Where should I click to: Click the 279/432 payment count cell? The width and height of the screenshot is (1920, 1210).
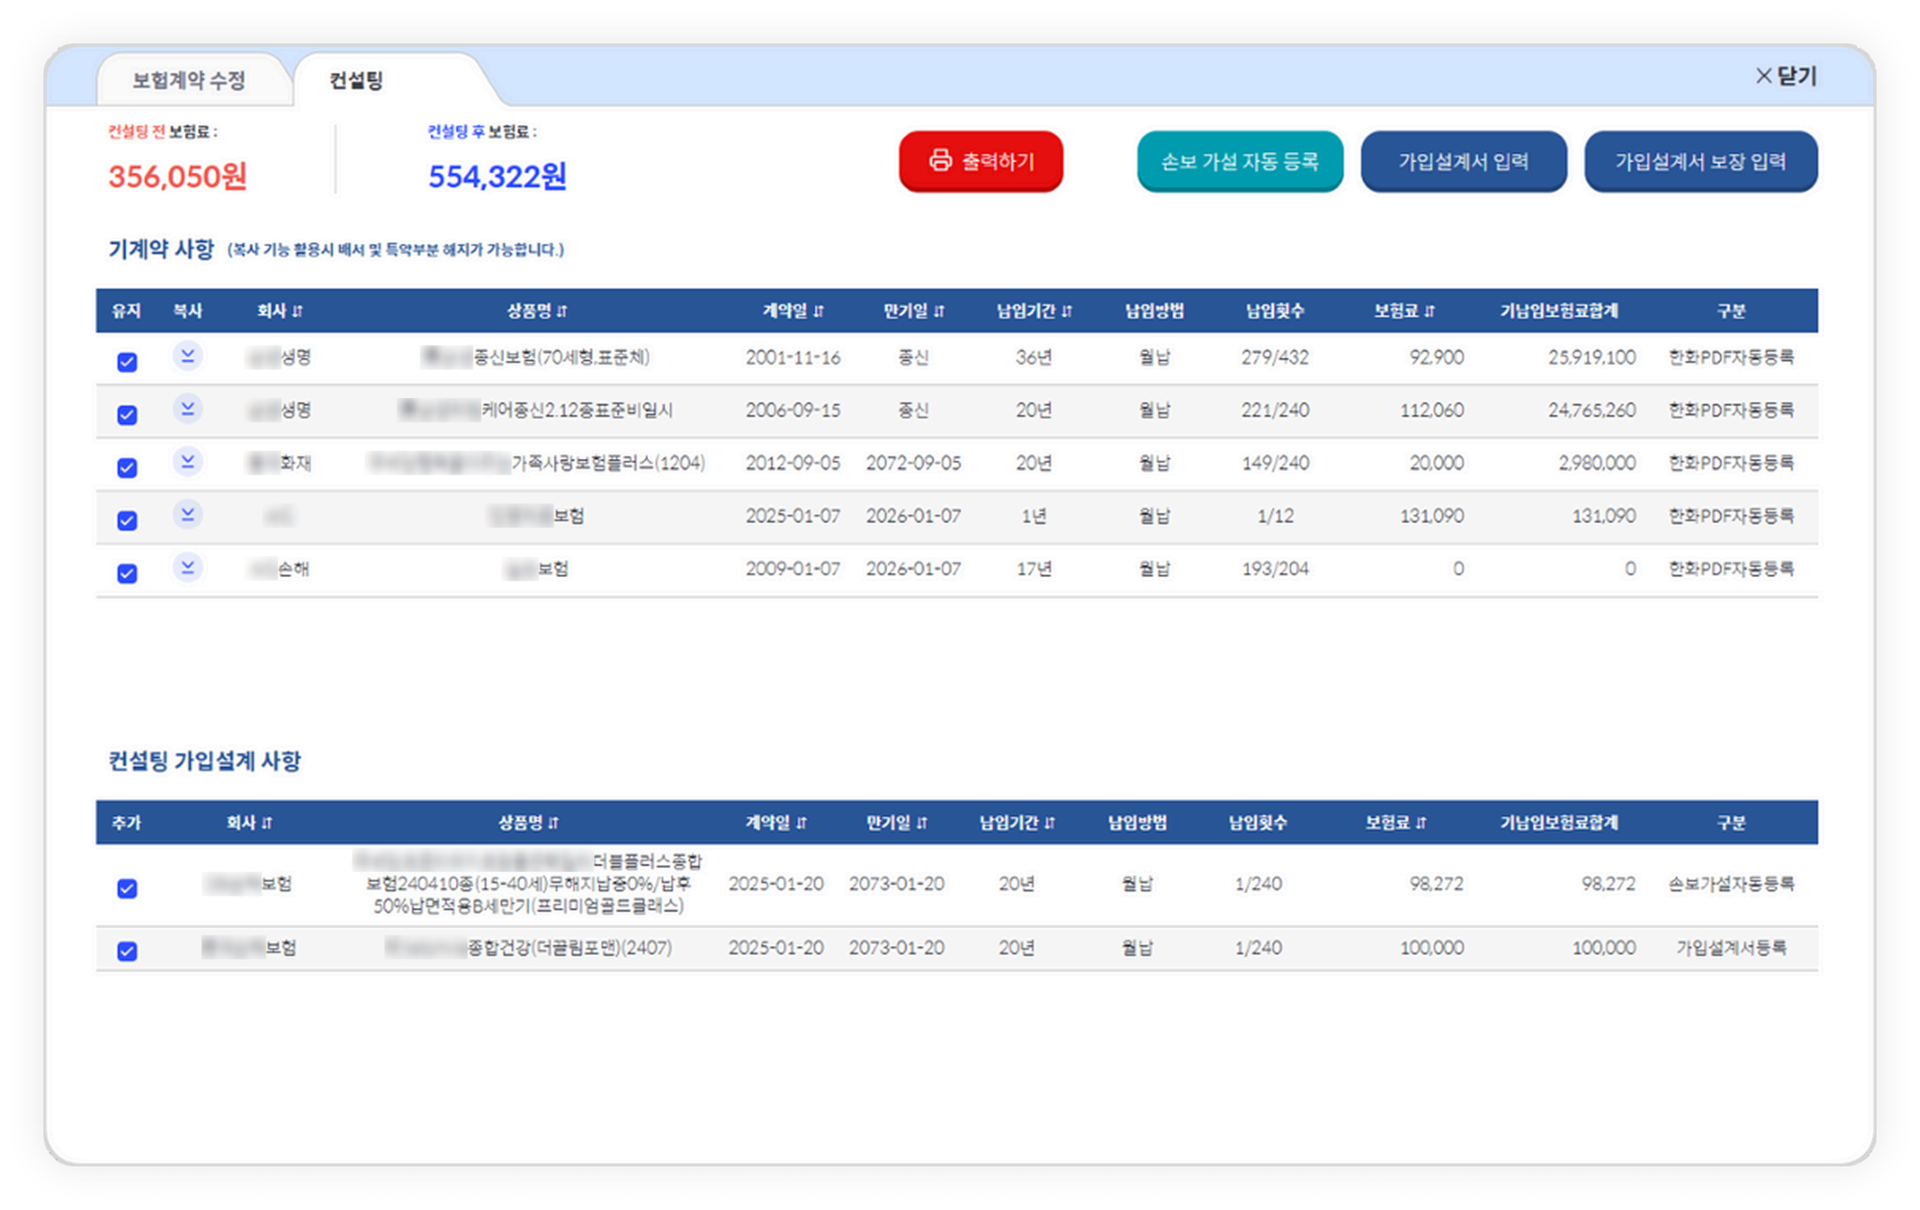pyautogui.click(x=1275, y=357)
